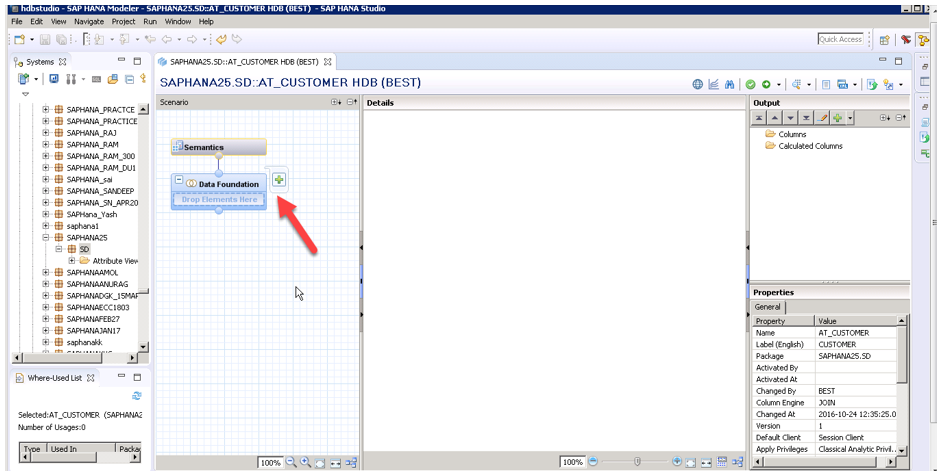
Task: Click the globe icon in editor toolbar
Action: (x=697, y=84)
